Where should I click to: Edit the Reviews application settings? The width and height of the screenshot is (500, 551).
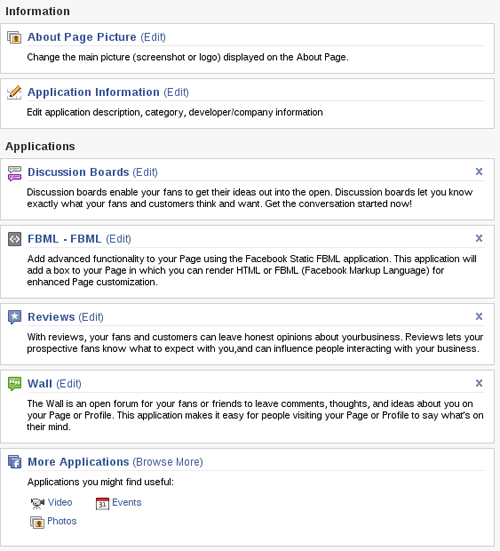91,317
